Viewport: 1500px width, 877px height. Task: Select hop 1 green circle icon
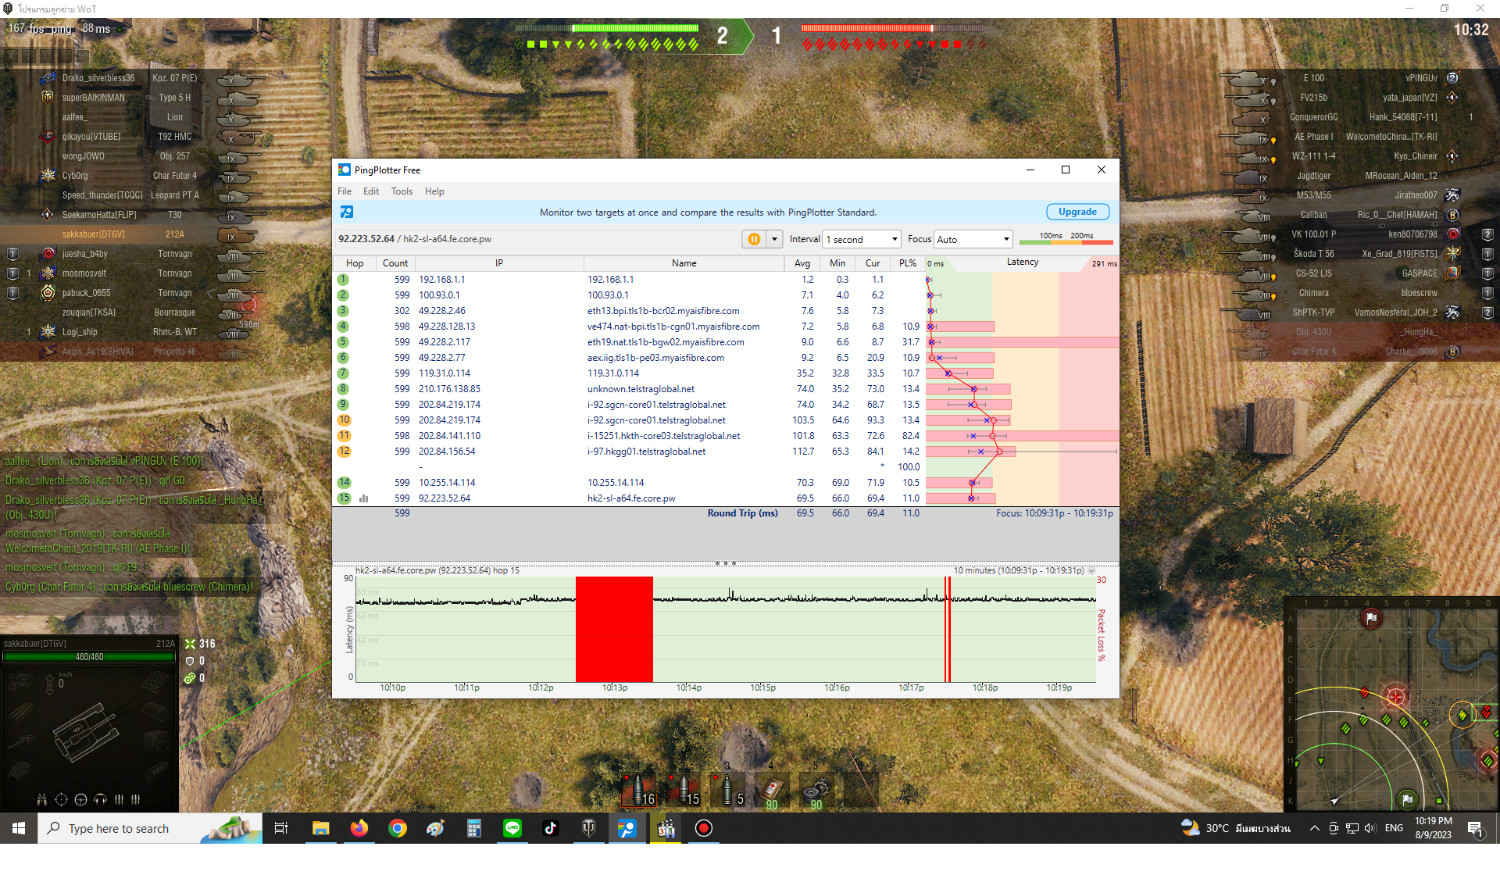[x=343, y=280]
